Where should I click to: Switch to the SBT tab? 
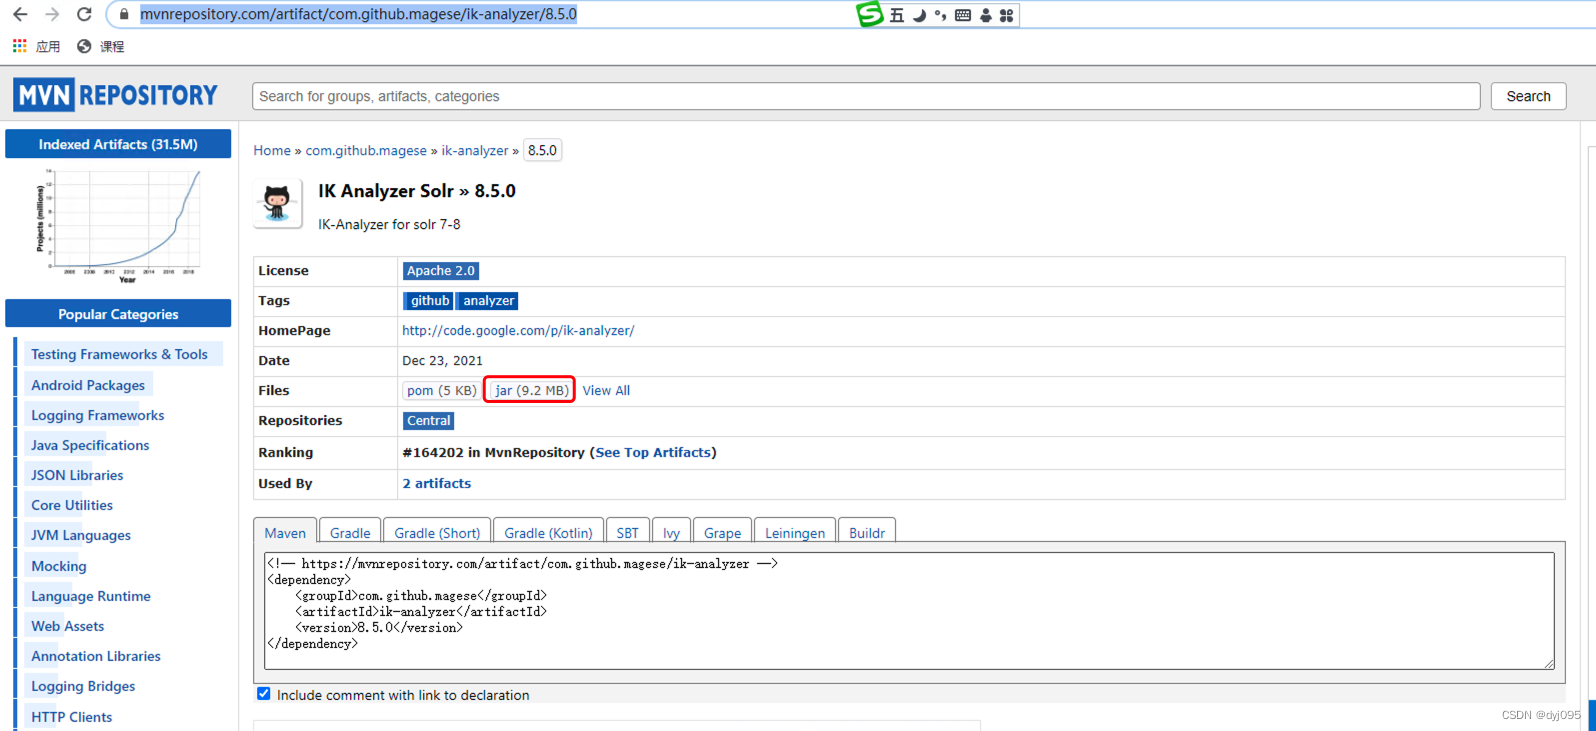click(x=628, y=532)
